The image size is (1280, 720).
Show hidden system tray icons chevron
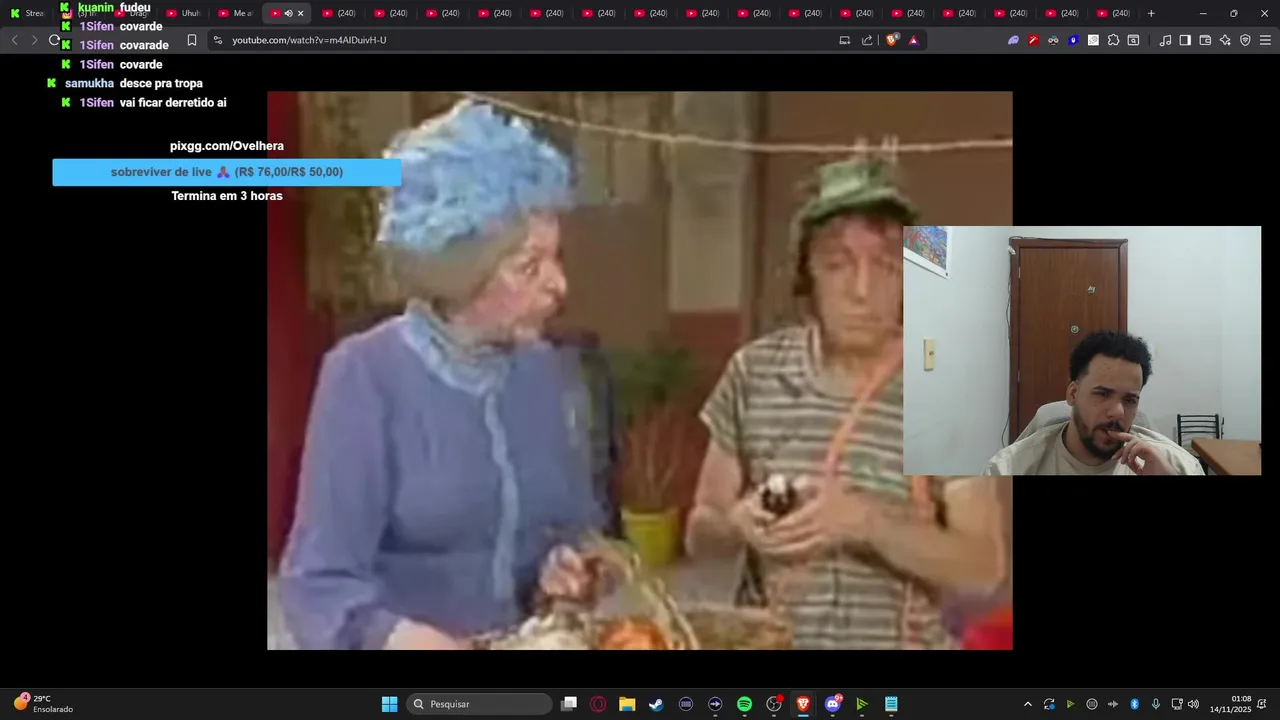tap(1027, 704)
